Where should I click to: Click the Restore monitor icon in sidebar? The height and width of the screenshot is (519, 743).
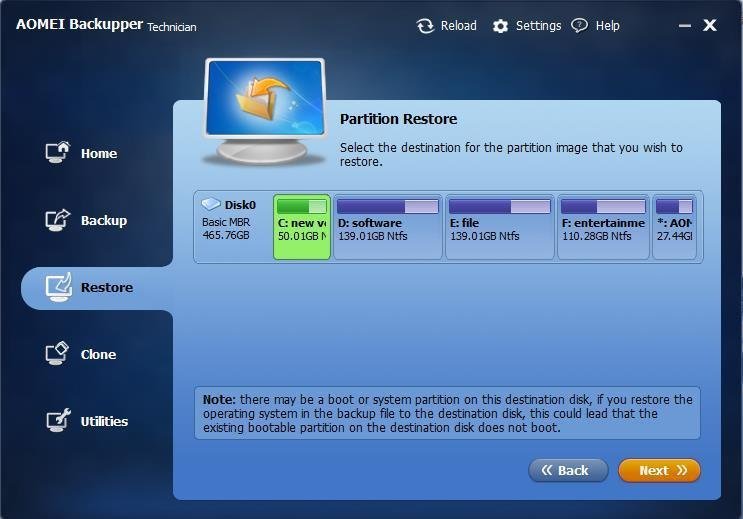[x=59, y=287]
